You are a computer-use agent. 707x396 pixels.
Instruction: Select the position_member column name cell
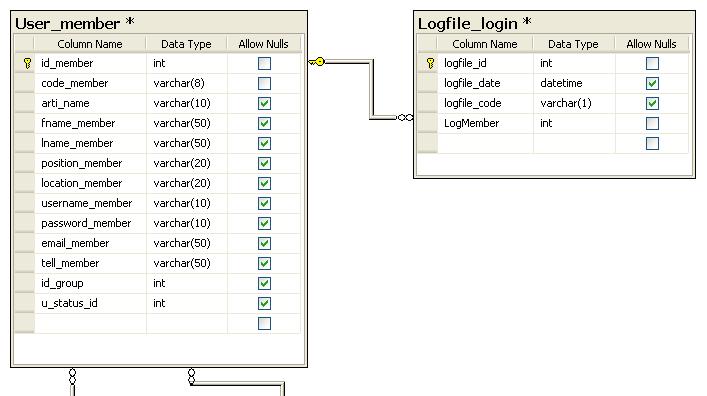pos(90,163)
